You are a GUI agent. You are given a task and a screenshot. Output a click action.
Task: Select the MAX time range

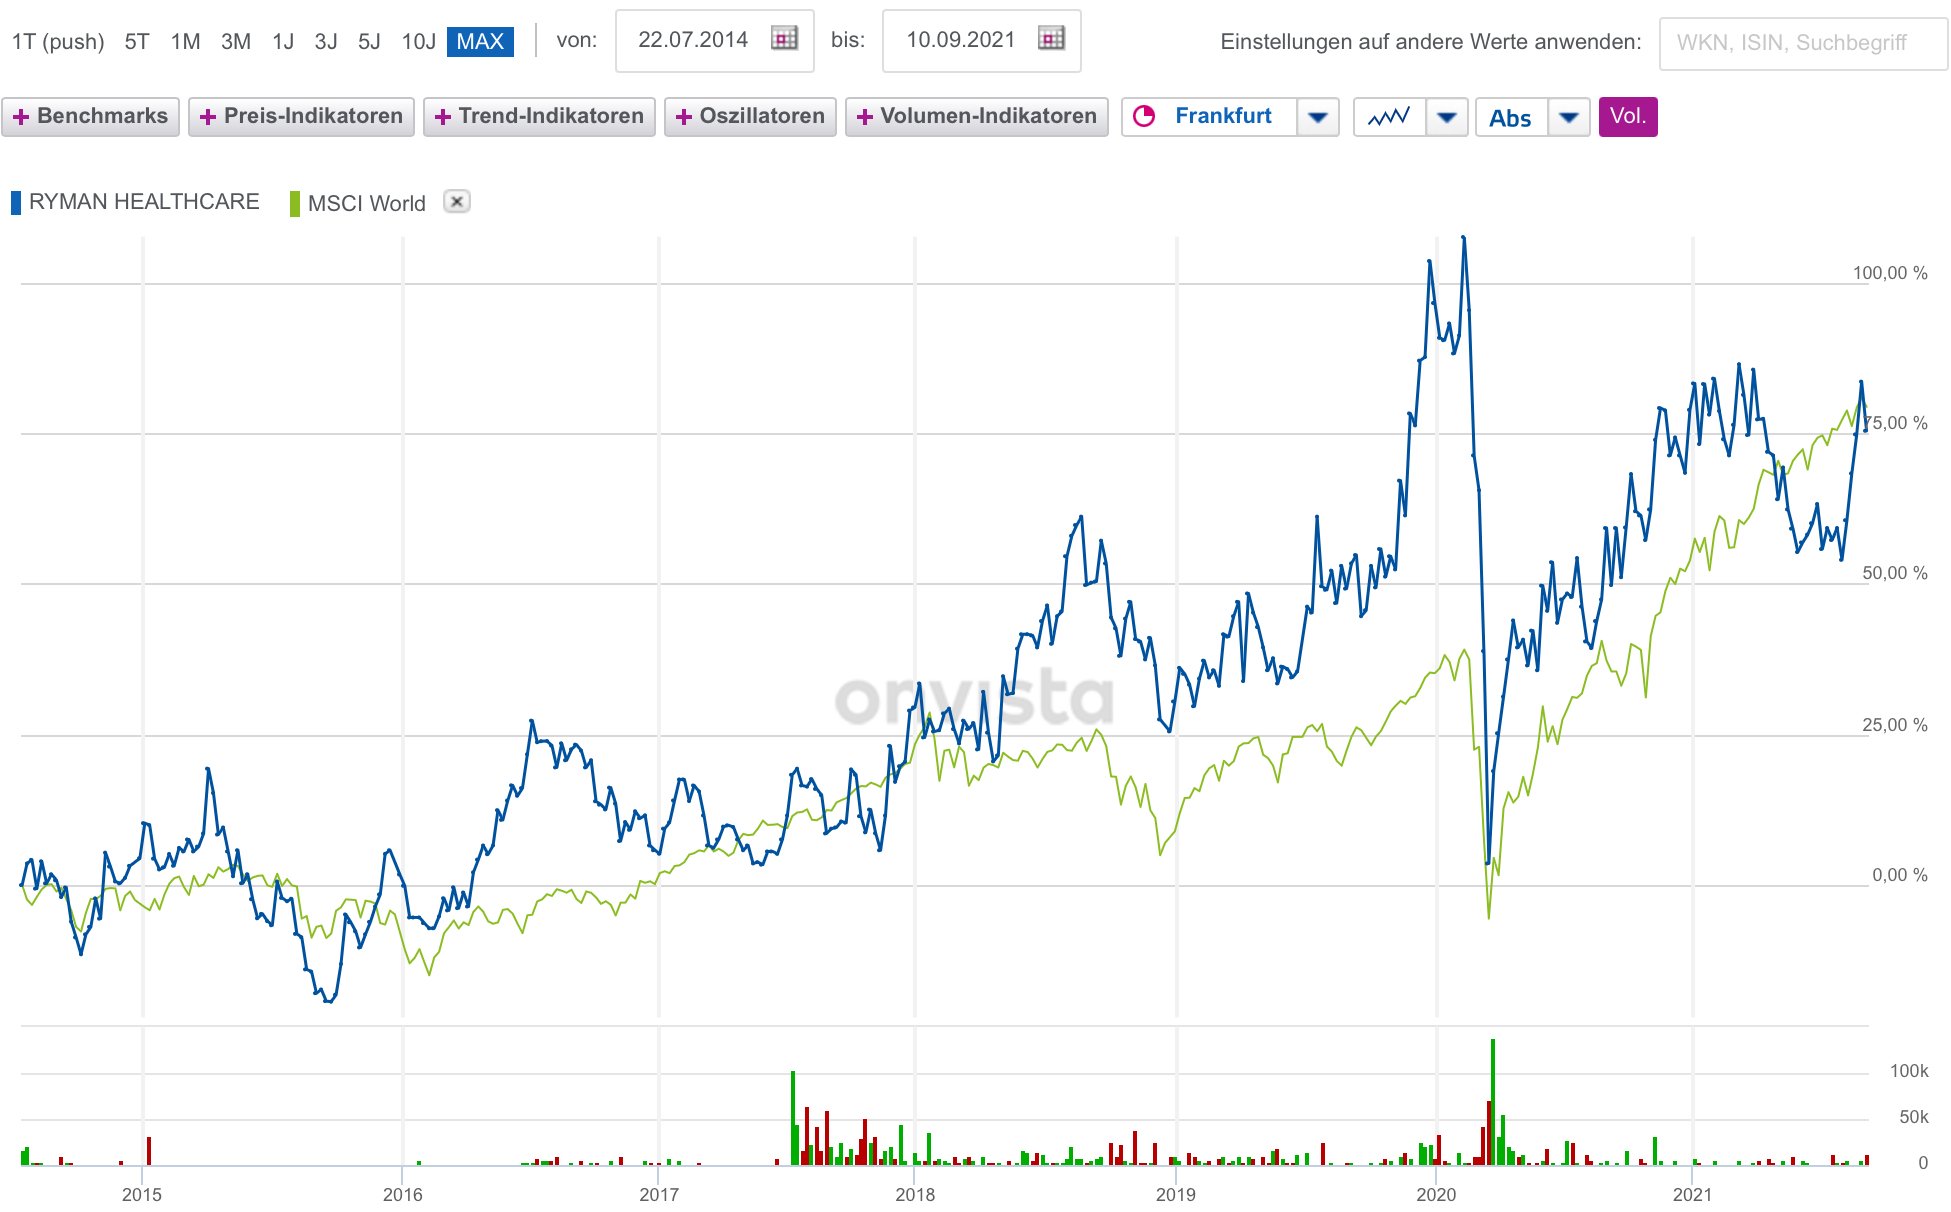[480, 41]
